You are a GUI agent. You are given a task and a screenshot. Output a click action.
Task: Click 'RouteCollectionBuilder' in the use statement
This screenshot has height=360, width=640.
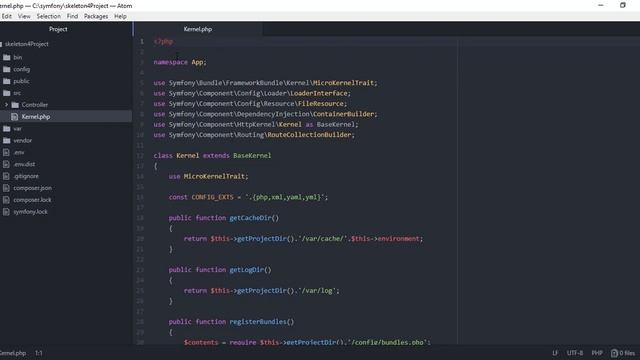pyautogui.click(x=309, y=135)
